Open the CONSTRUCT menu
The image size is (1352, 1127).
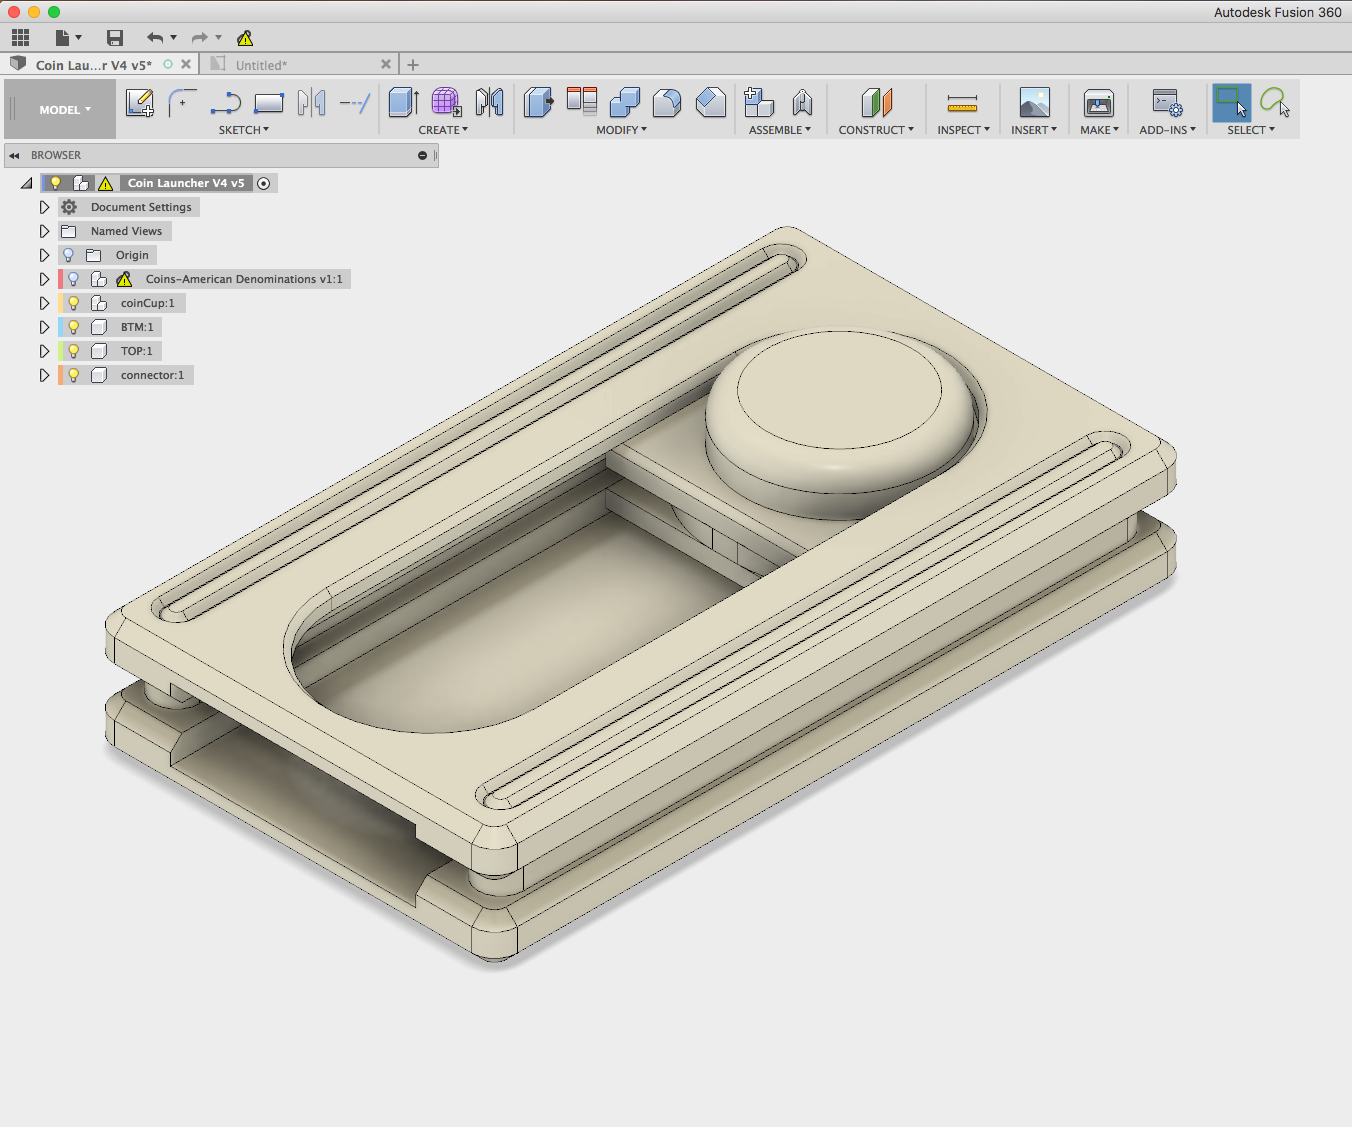tap(875, 130)
